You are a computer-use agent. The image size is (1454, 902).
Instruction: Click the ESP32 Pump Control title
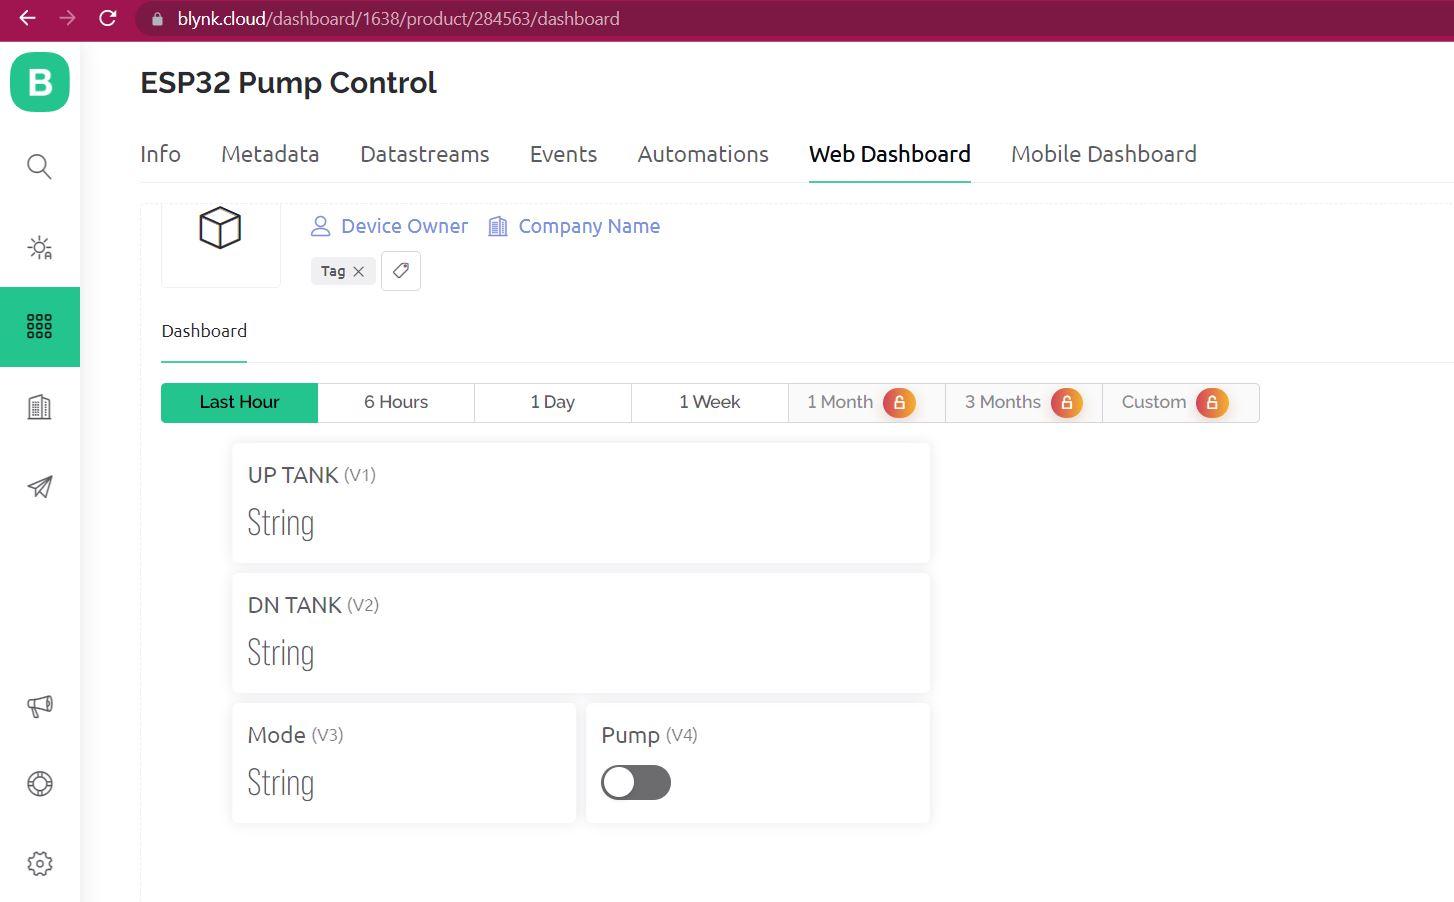click(x=288, y=83)
